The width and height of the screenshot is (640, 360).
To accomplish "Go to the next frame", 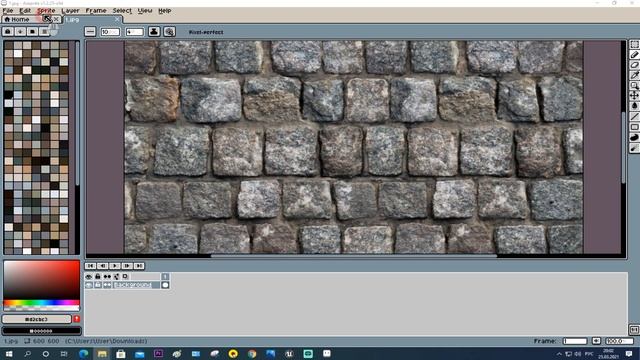I will 127,266.
